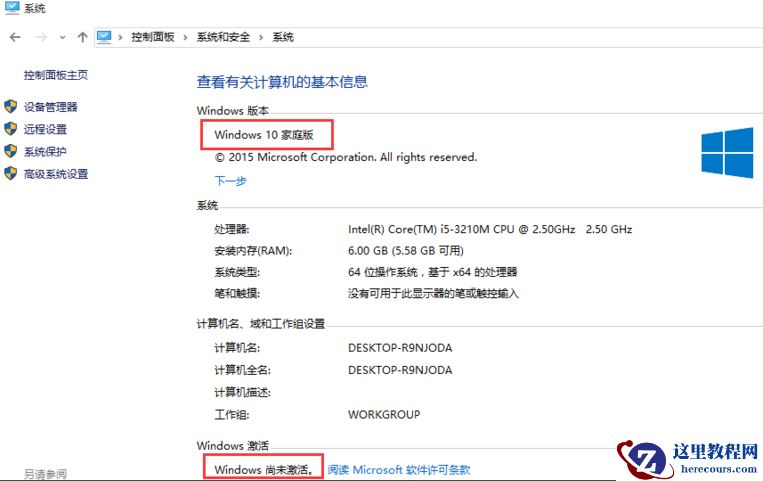Image resolution: width=763 pixels, height=481 pixels.
Task: Select the processor value Intel Core i5-3210M
Action: pyautogui.click(x=490, y=229)
